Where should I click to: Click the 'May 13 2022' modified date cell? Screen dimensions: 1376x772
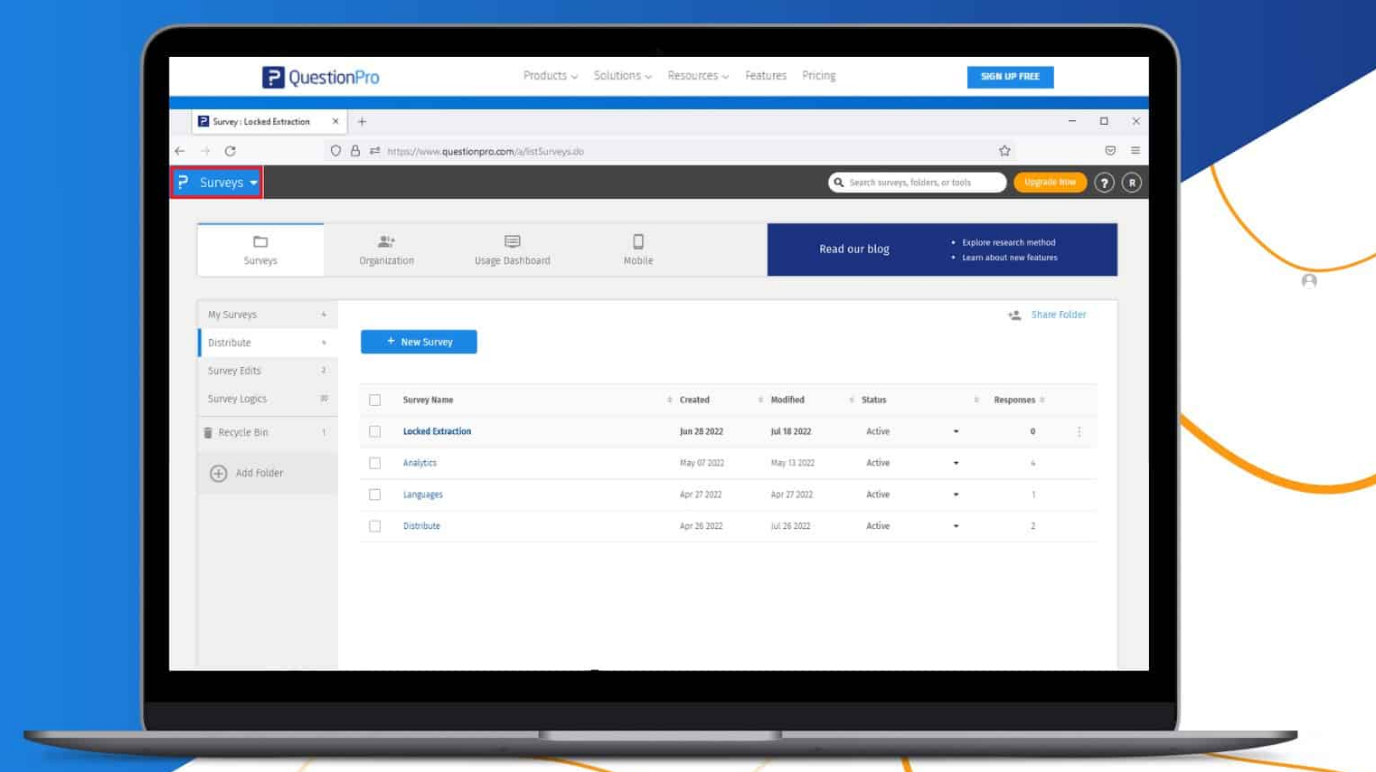coord(792,463)
